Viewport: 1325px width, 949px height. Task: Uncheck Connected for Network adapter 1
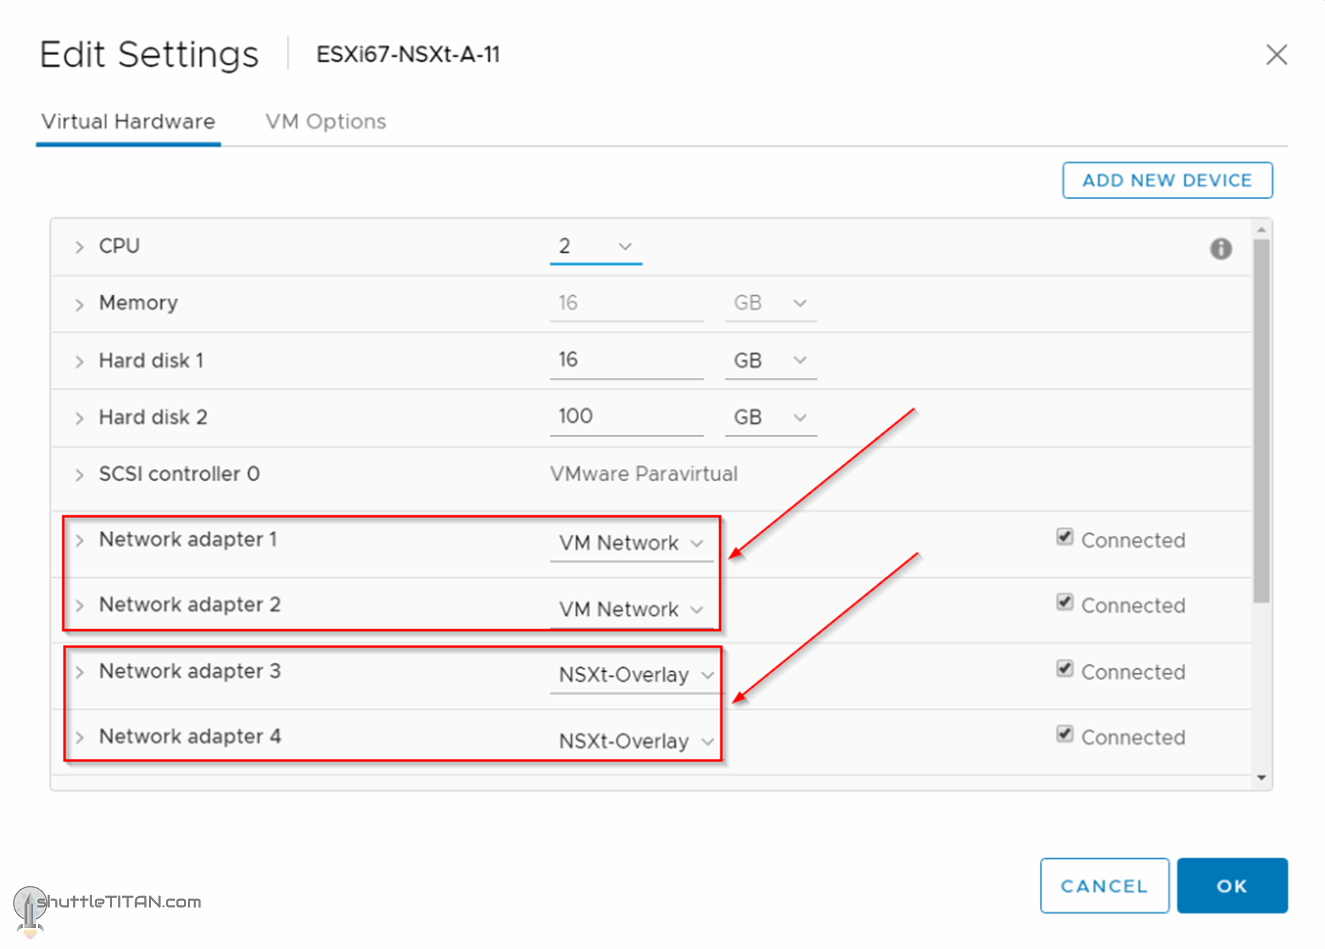coord(1066,536)
